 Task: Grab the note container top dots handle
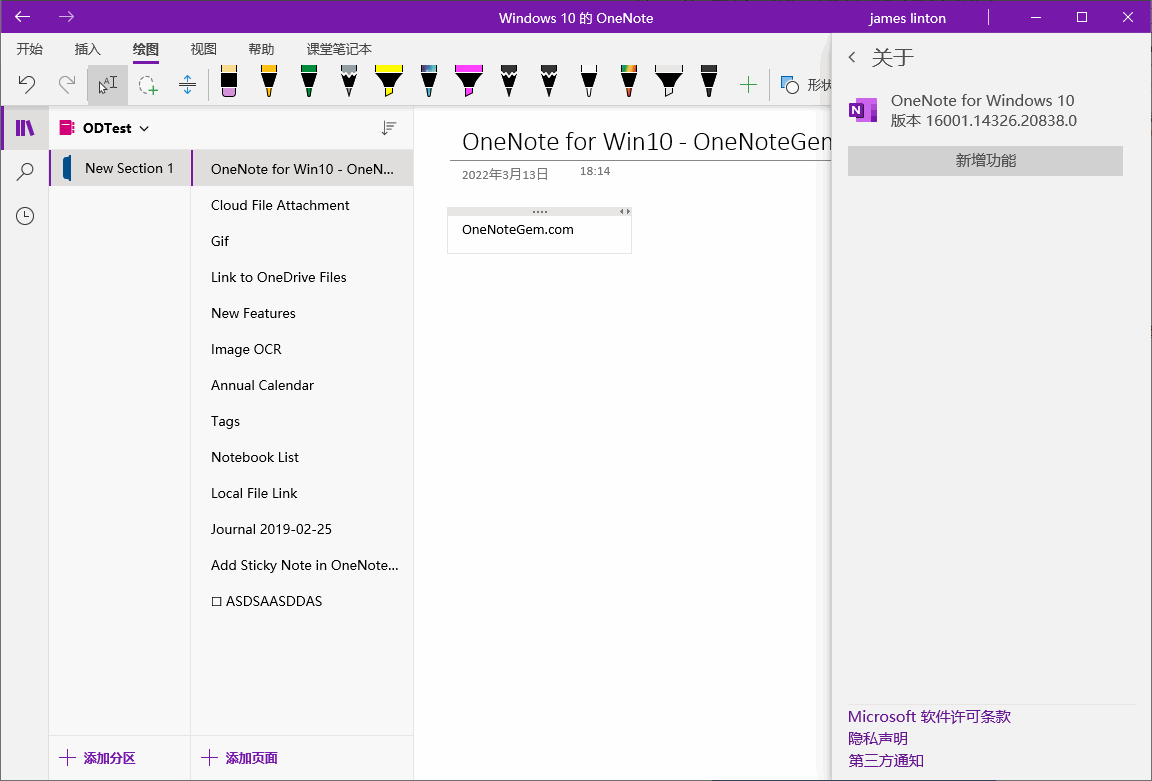539,212
